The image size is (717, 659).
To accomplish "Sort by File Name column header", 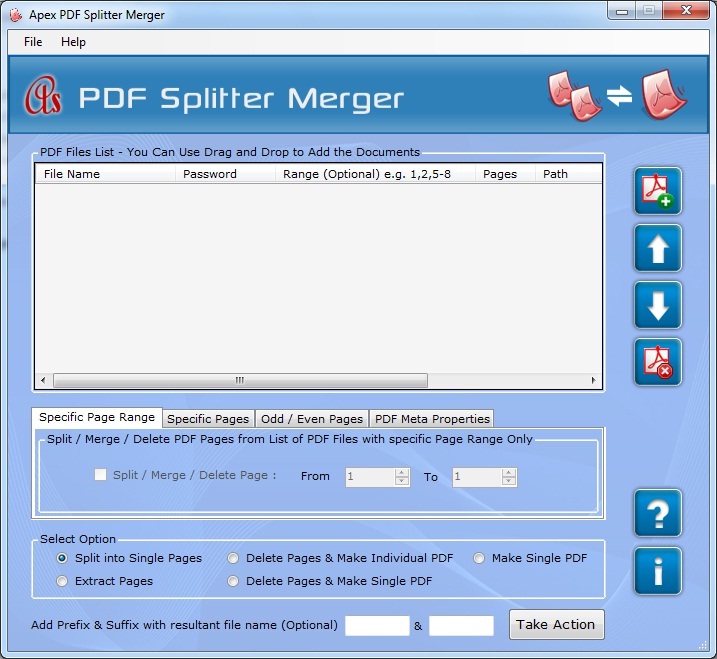I will pos(105,174).
